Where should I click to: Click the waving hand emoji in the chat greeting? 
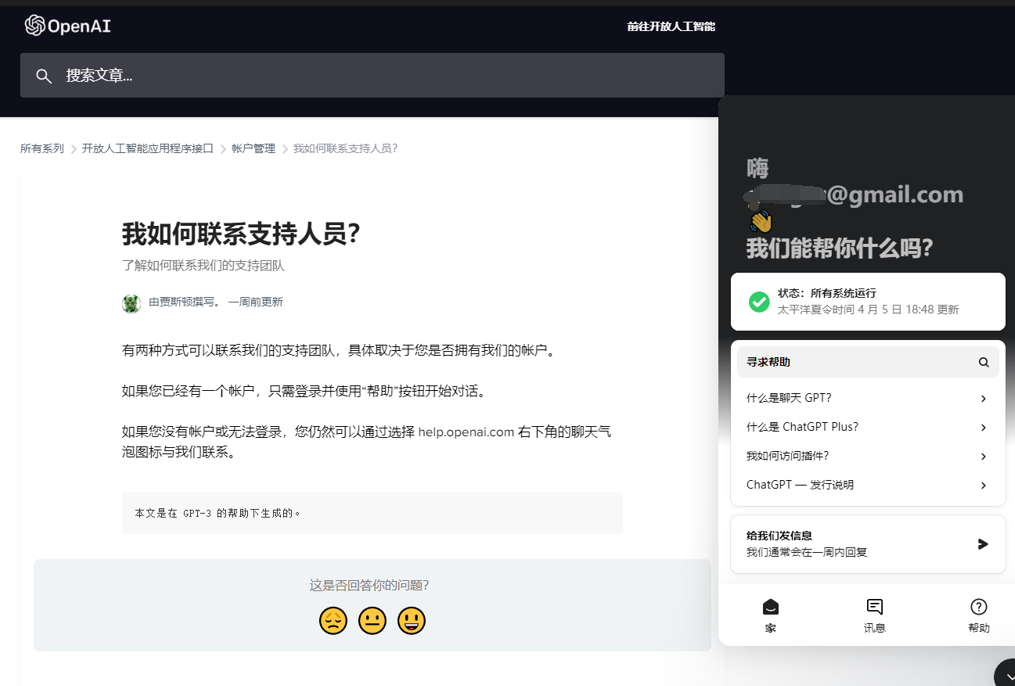(761, 221)
